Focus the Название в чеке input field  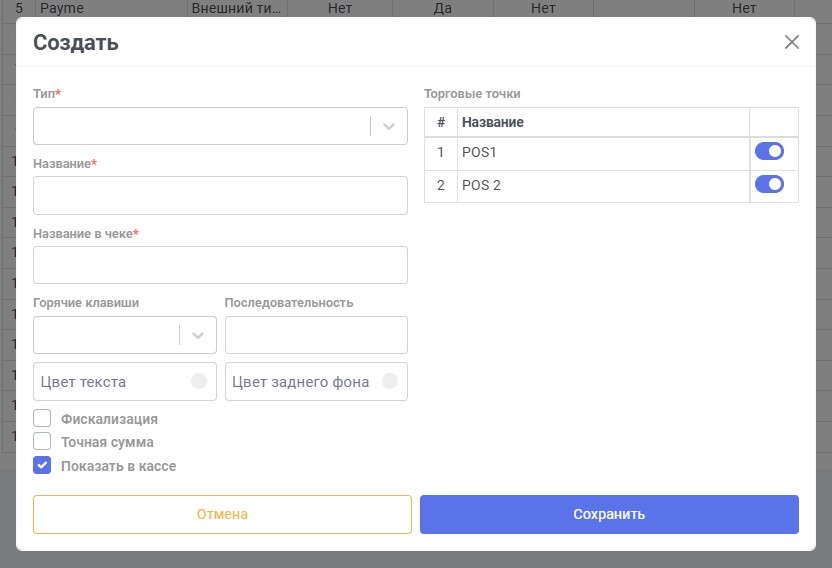[x=220, y=265]
